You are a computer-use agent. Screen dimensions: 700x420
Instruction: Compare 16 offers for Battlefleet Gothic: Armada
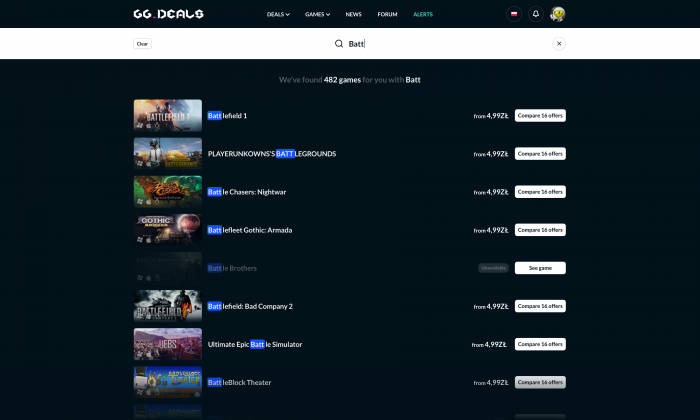coord(540,230)
